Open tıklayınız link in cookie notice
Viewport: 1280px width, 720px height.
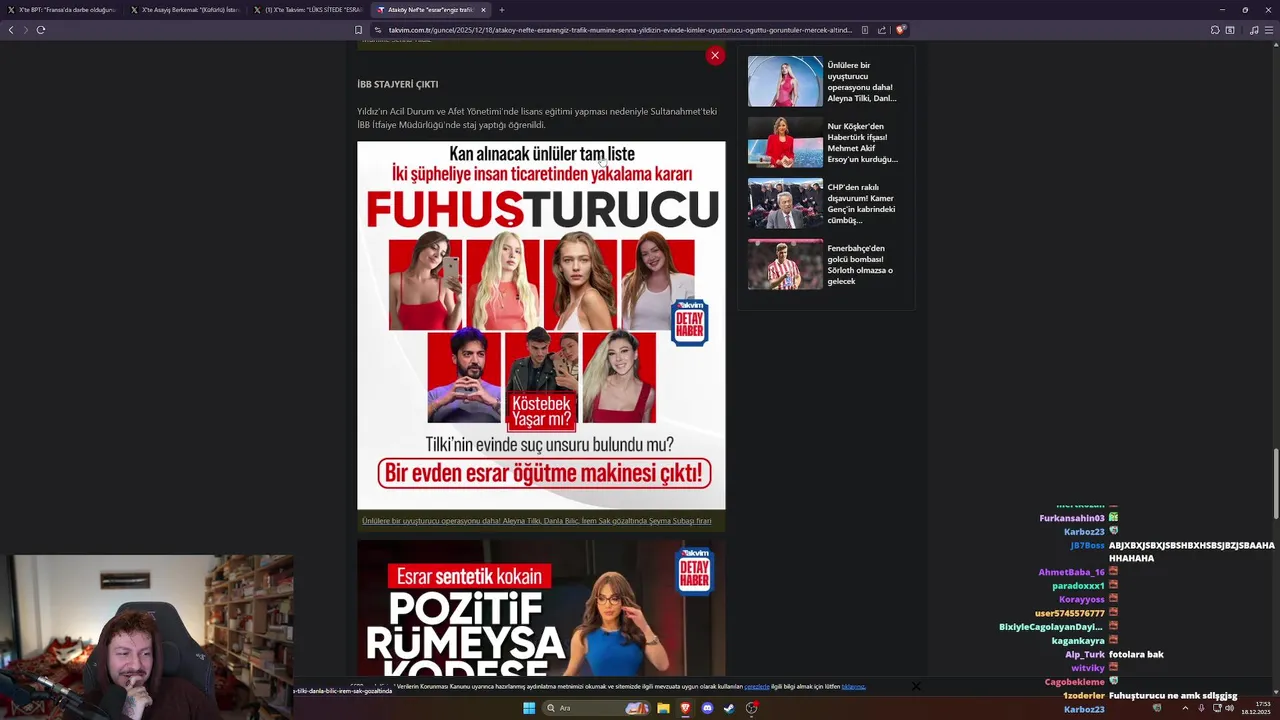(x=853, y=687)
